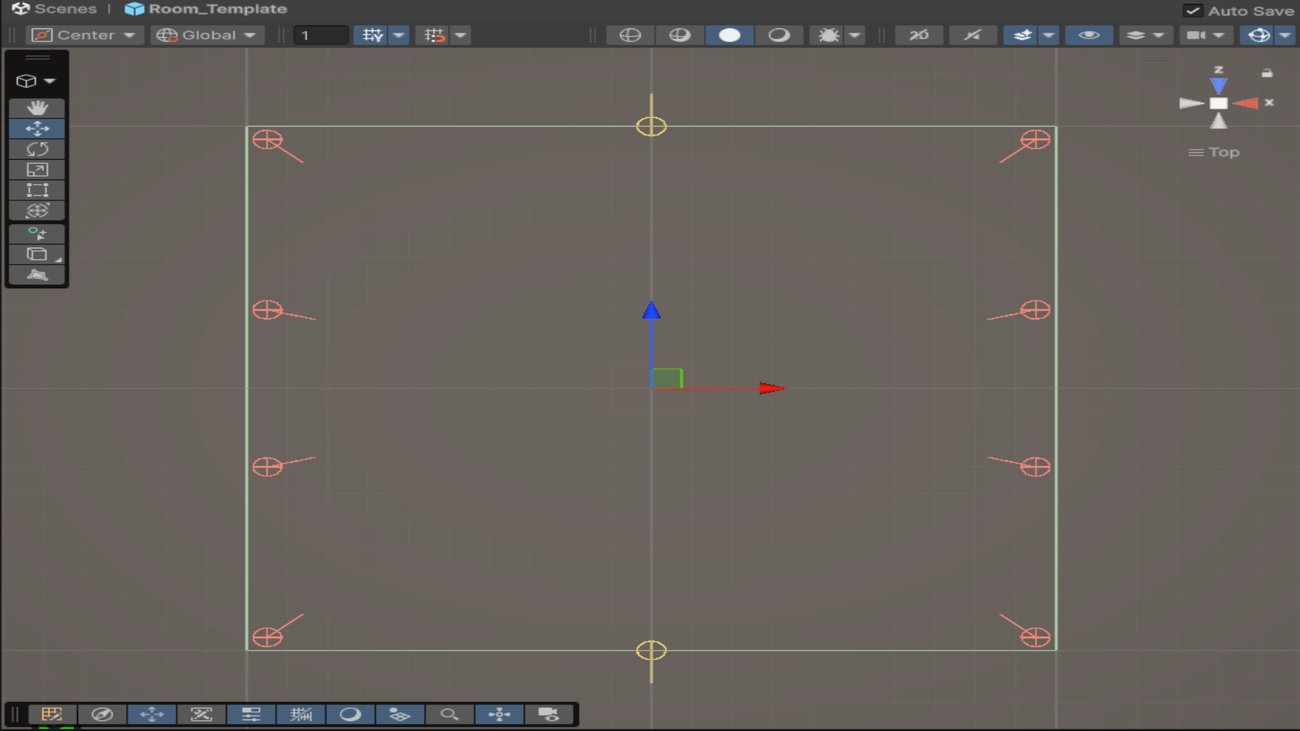Click the grid snap value field
Viewport: 1300px width, 731px height.
(321, 35)
